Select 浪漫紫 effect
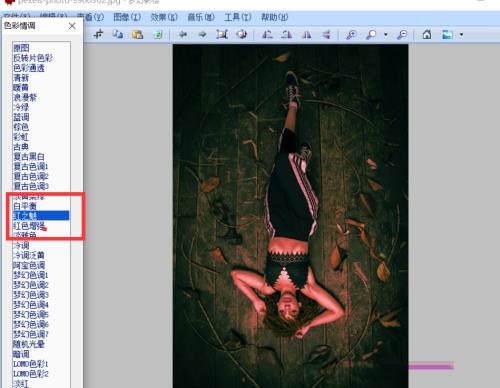500x388 pixels. pos(25,97)
